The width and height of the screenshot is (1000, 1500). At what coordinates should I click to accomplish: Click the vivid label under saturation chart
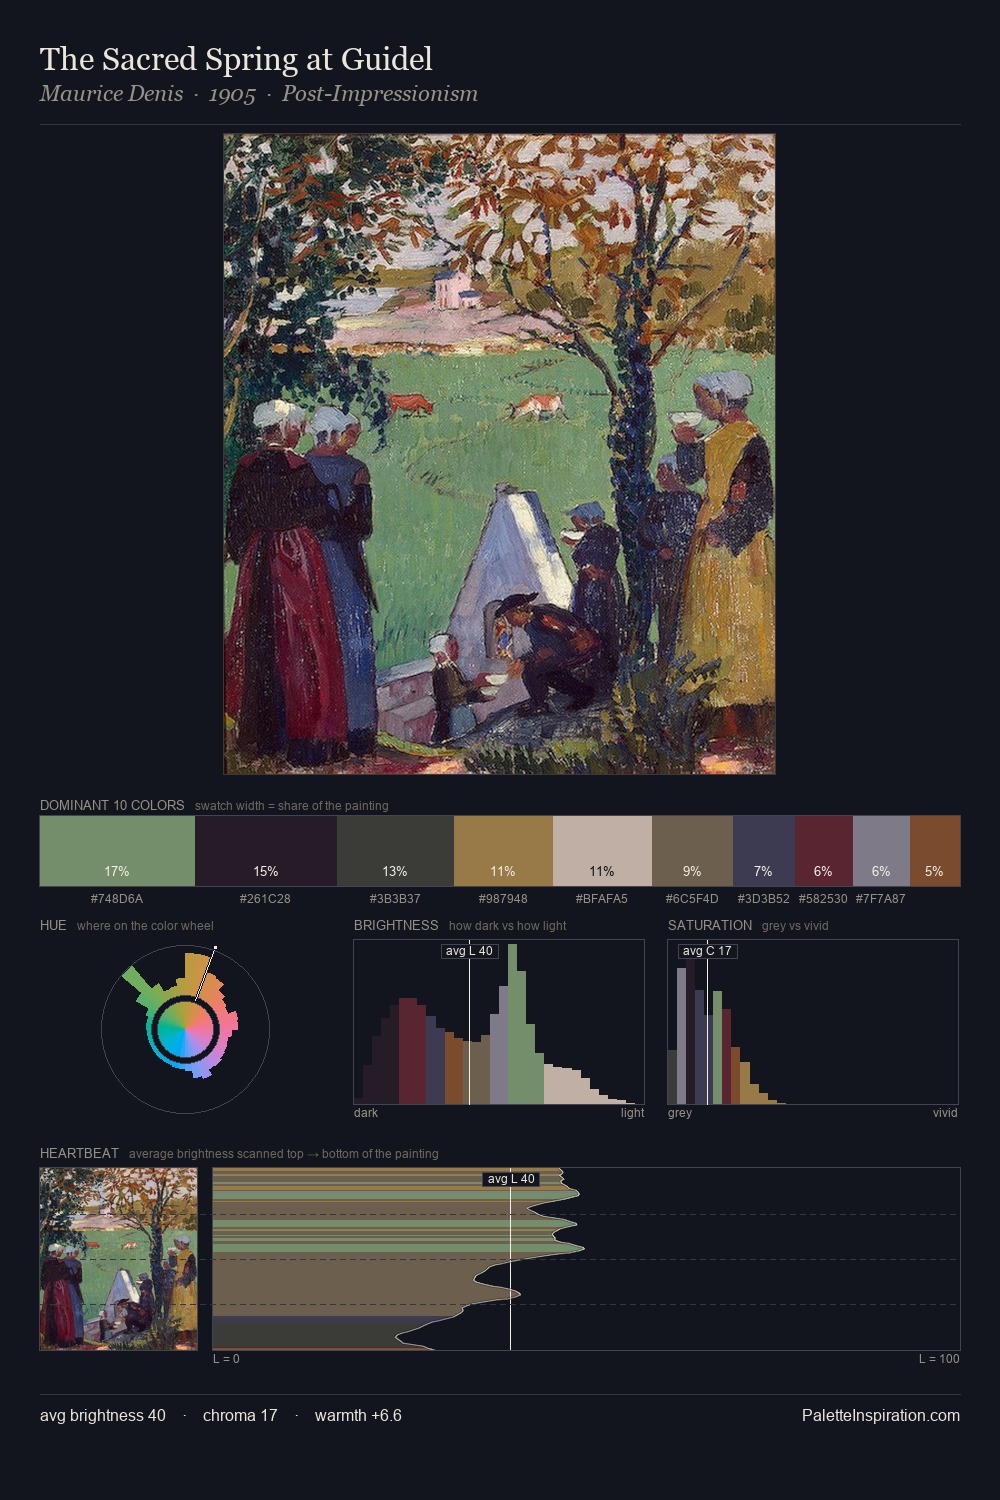tap(945, 1113)
